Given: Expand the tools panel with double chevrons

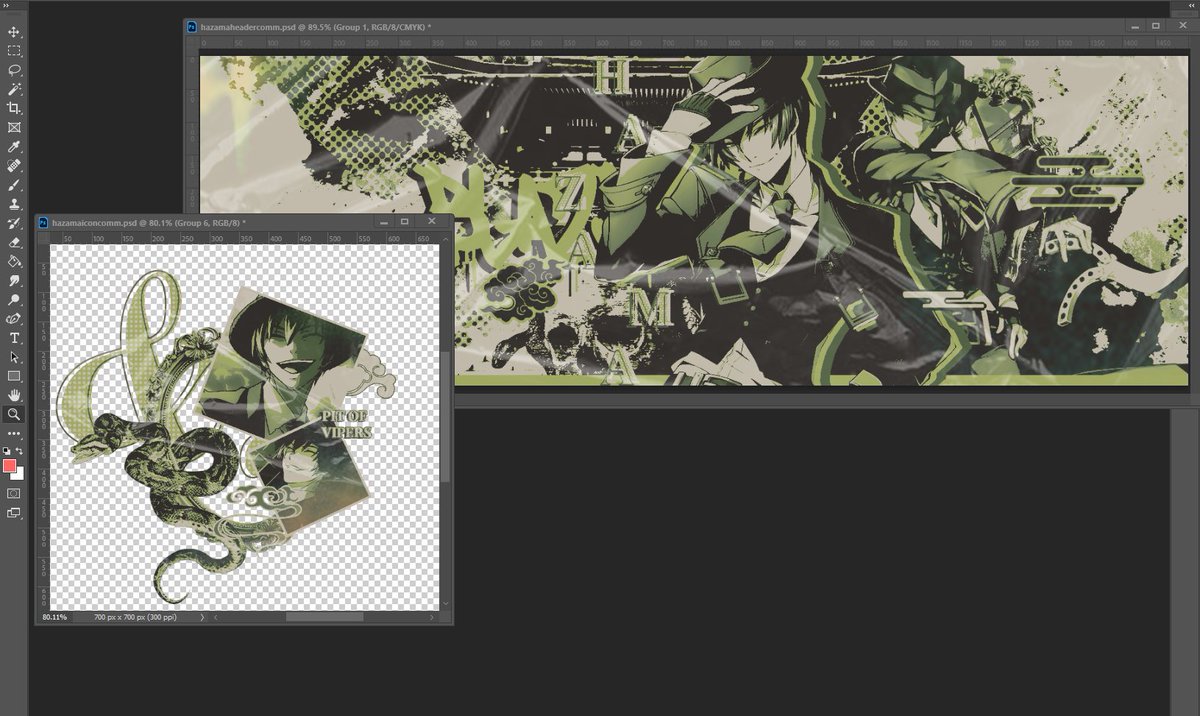Looking at the screenshot, I should click(x=8, y=5).
